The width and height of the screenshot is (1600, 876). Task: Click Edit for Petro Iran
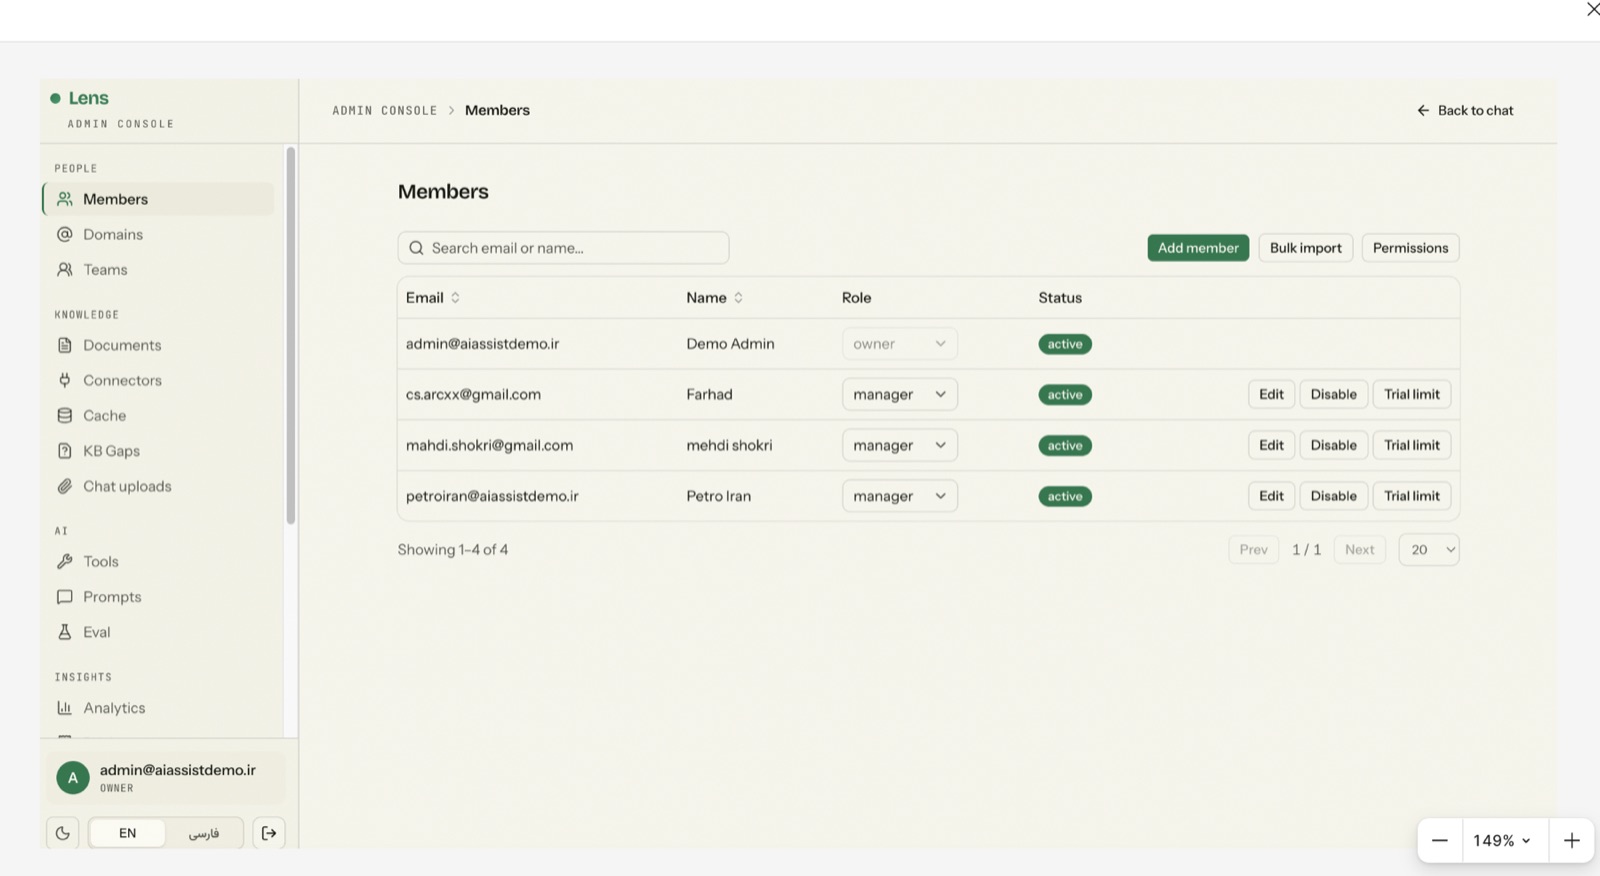click(1271, 496)
